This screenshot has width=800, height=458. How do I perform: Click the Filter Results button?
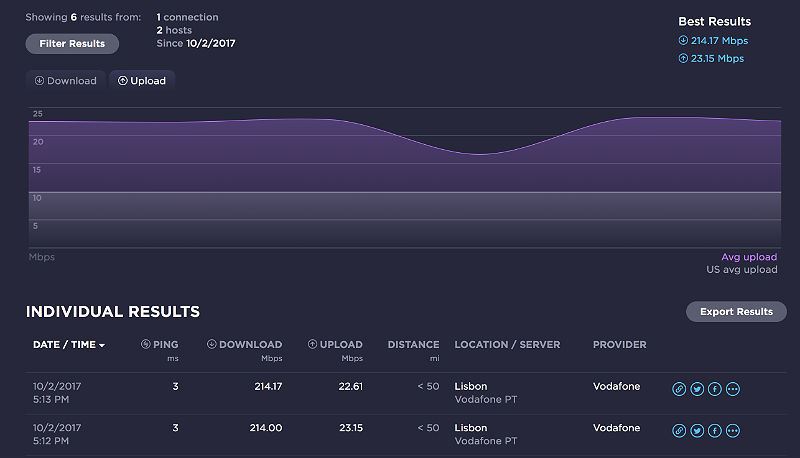point(72,44)
